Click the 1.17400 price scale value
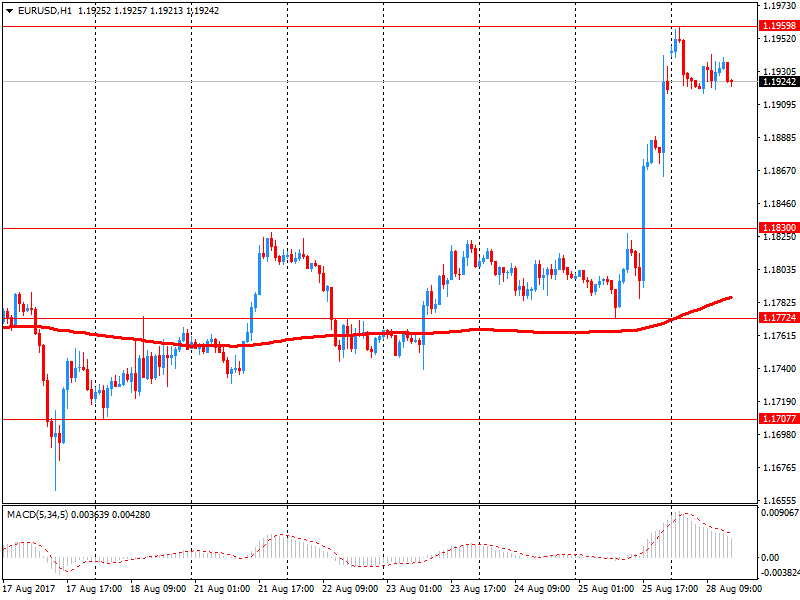Viewport: 800px width, 600px height. [x=780, y=368]
